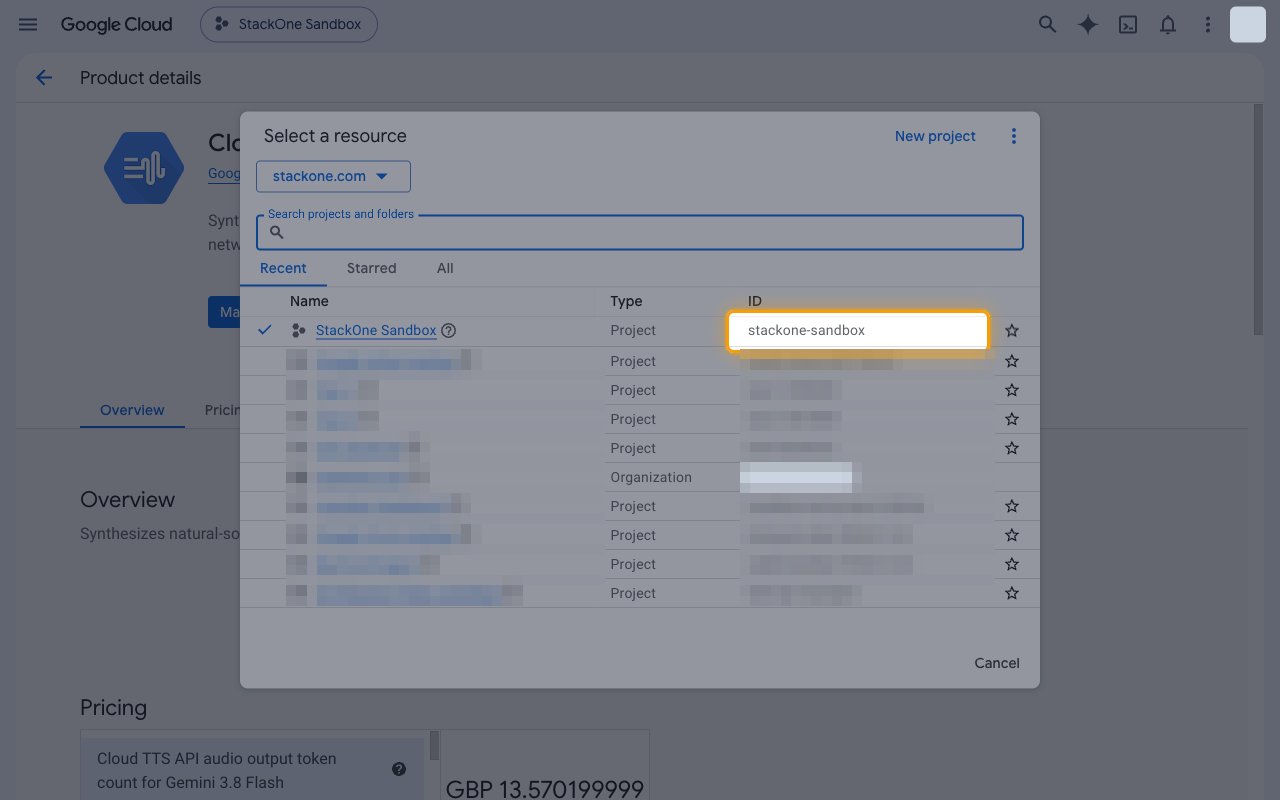The height and width of the screenshot is (800, 1280).
Task: Click the help icon beside StackOne Sandbox
Action: (449, 330)
